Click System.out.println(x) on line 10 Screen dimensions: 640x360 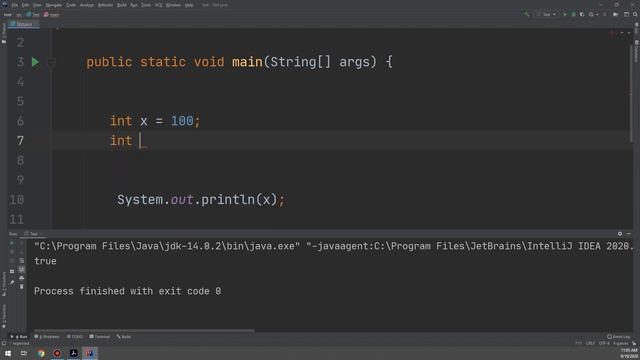click(x=200, y=200)
